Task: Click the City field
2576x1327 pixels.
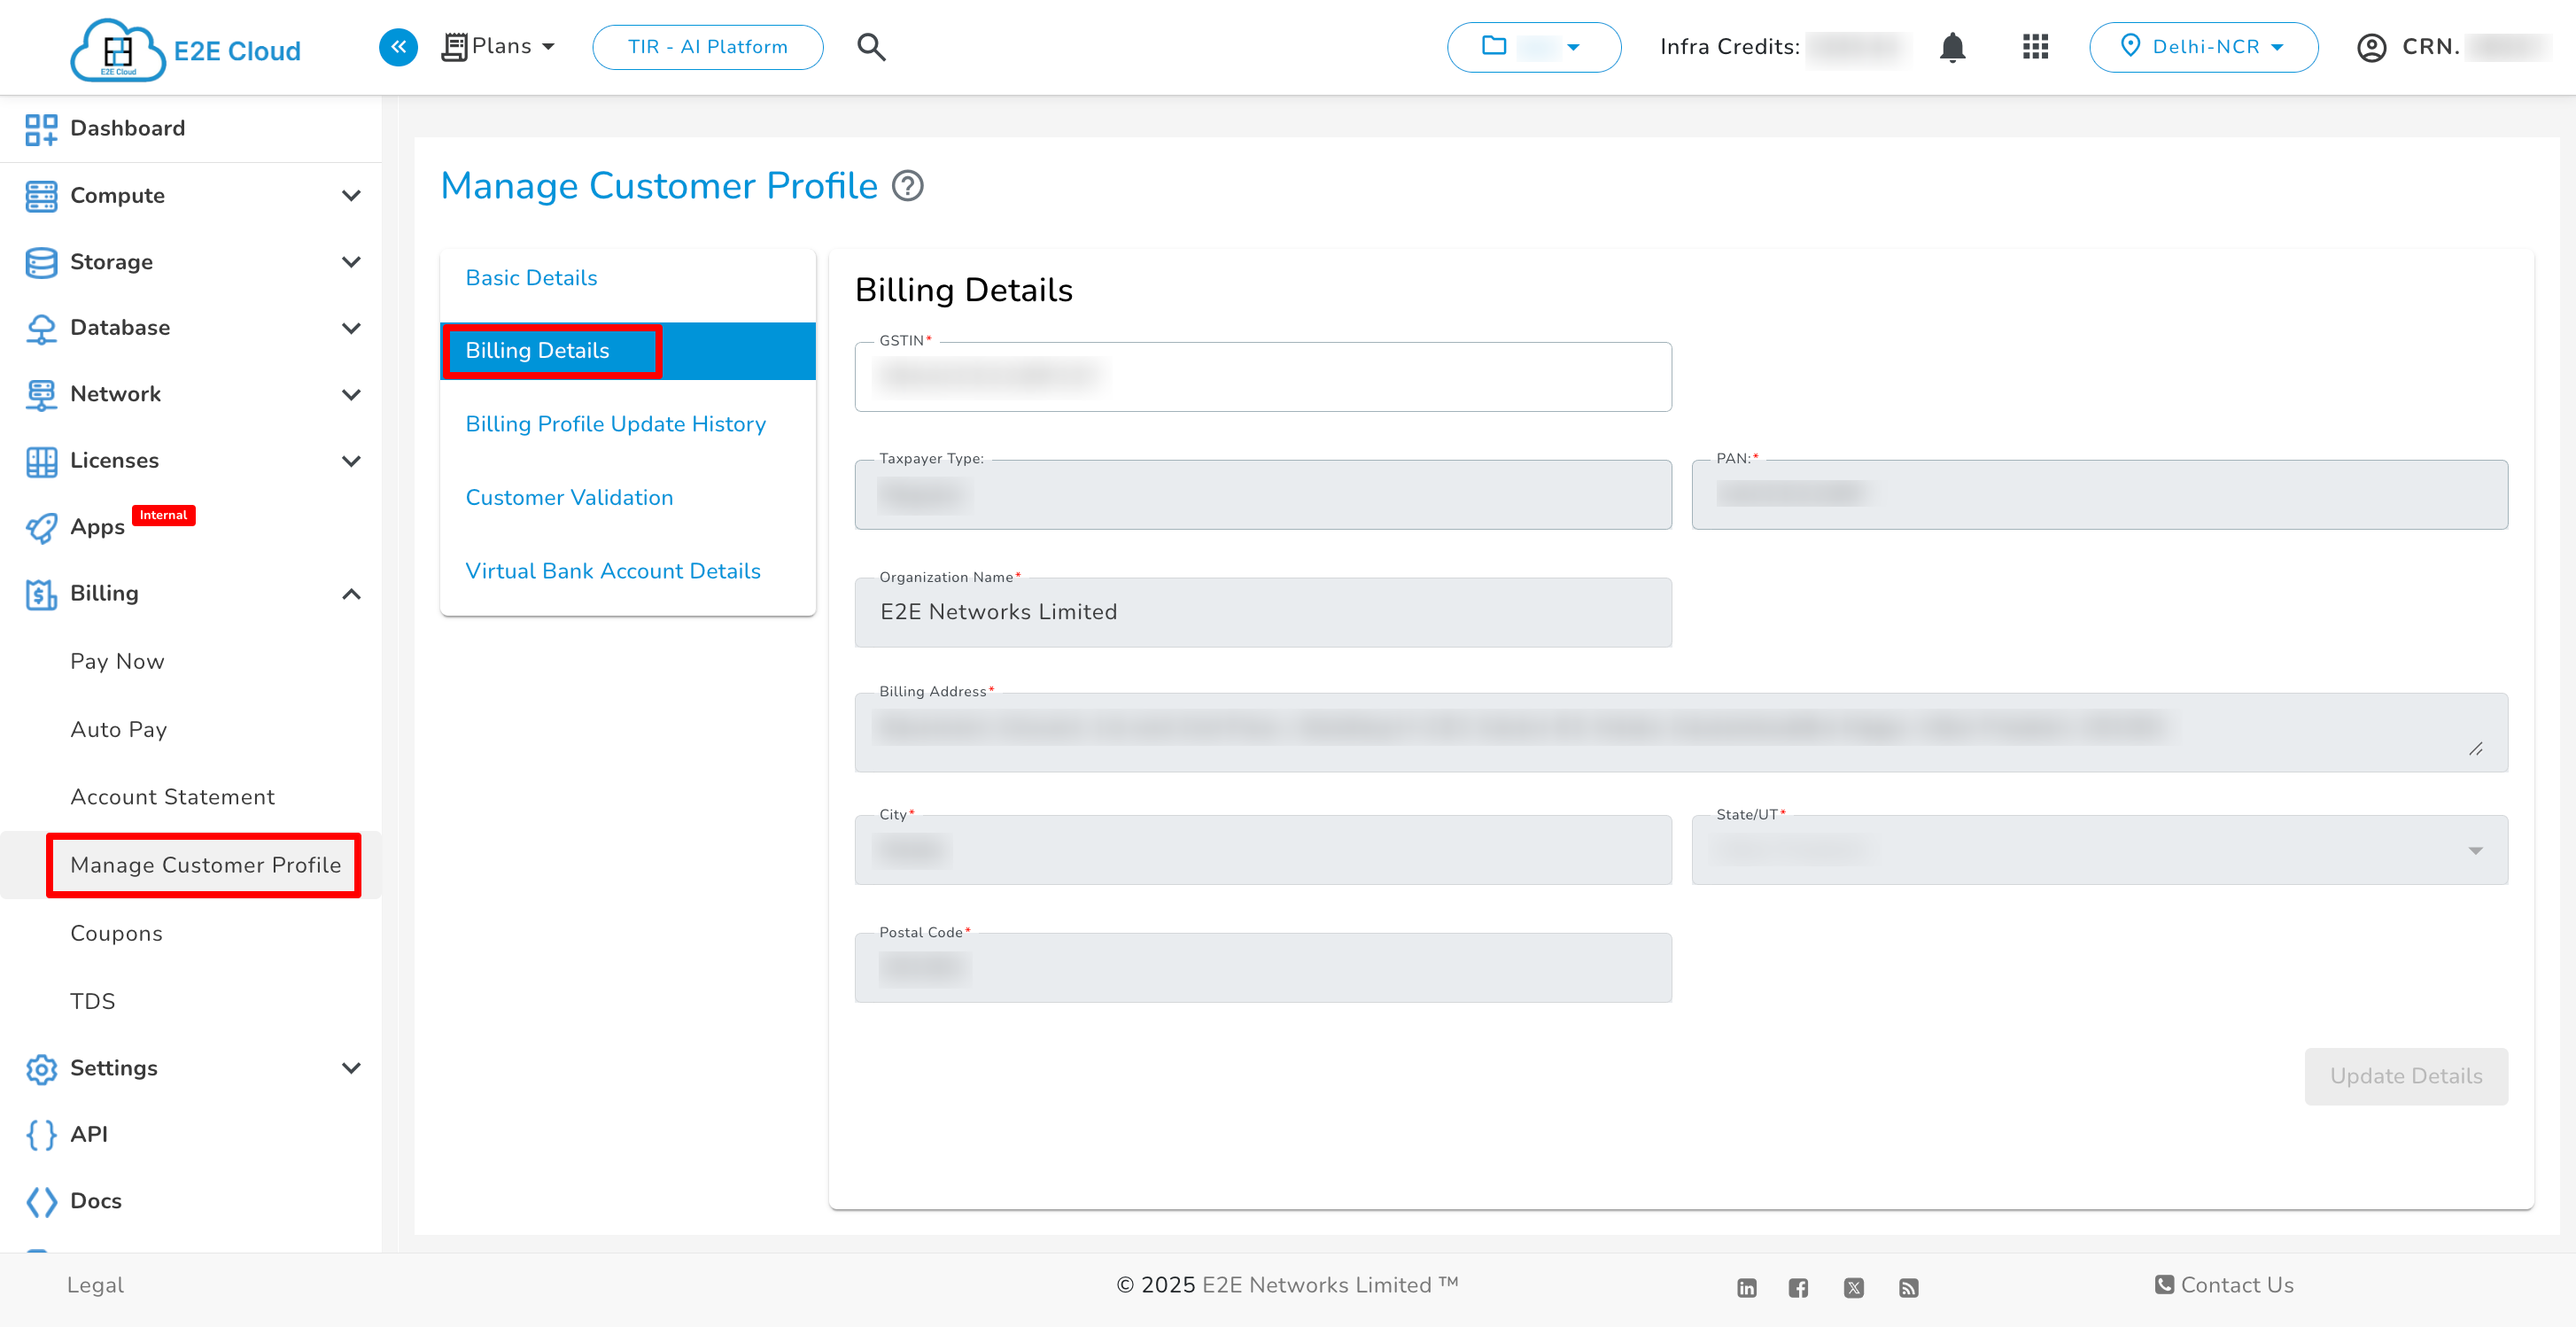Action: pyautogui.click(x=1263, y=850)
